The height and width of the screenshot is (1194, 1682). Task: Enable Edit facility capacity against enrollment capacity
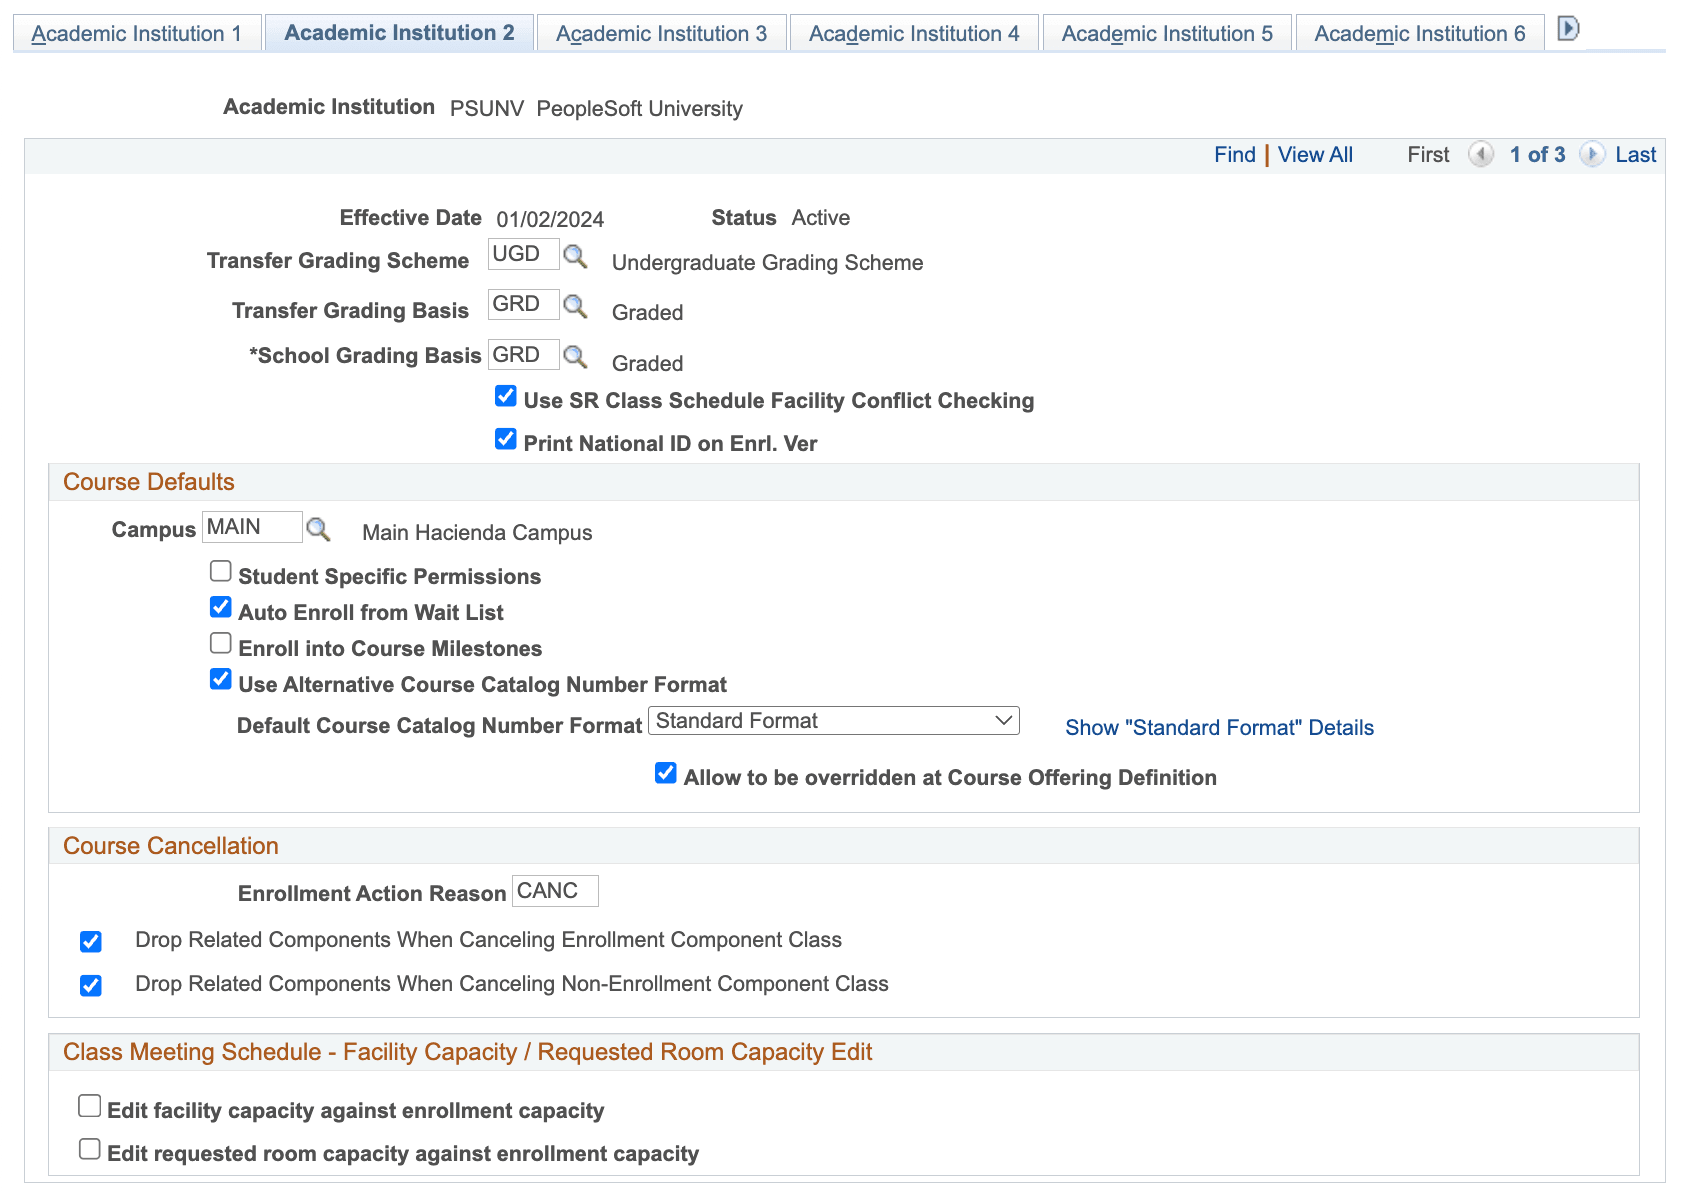point(89,1105)
